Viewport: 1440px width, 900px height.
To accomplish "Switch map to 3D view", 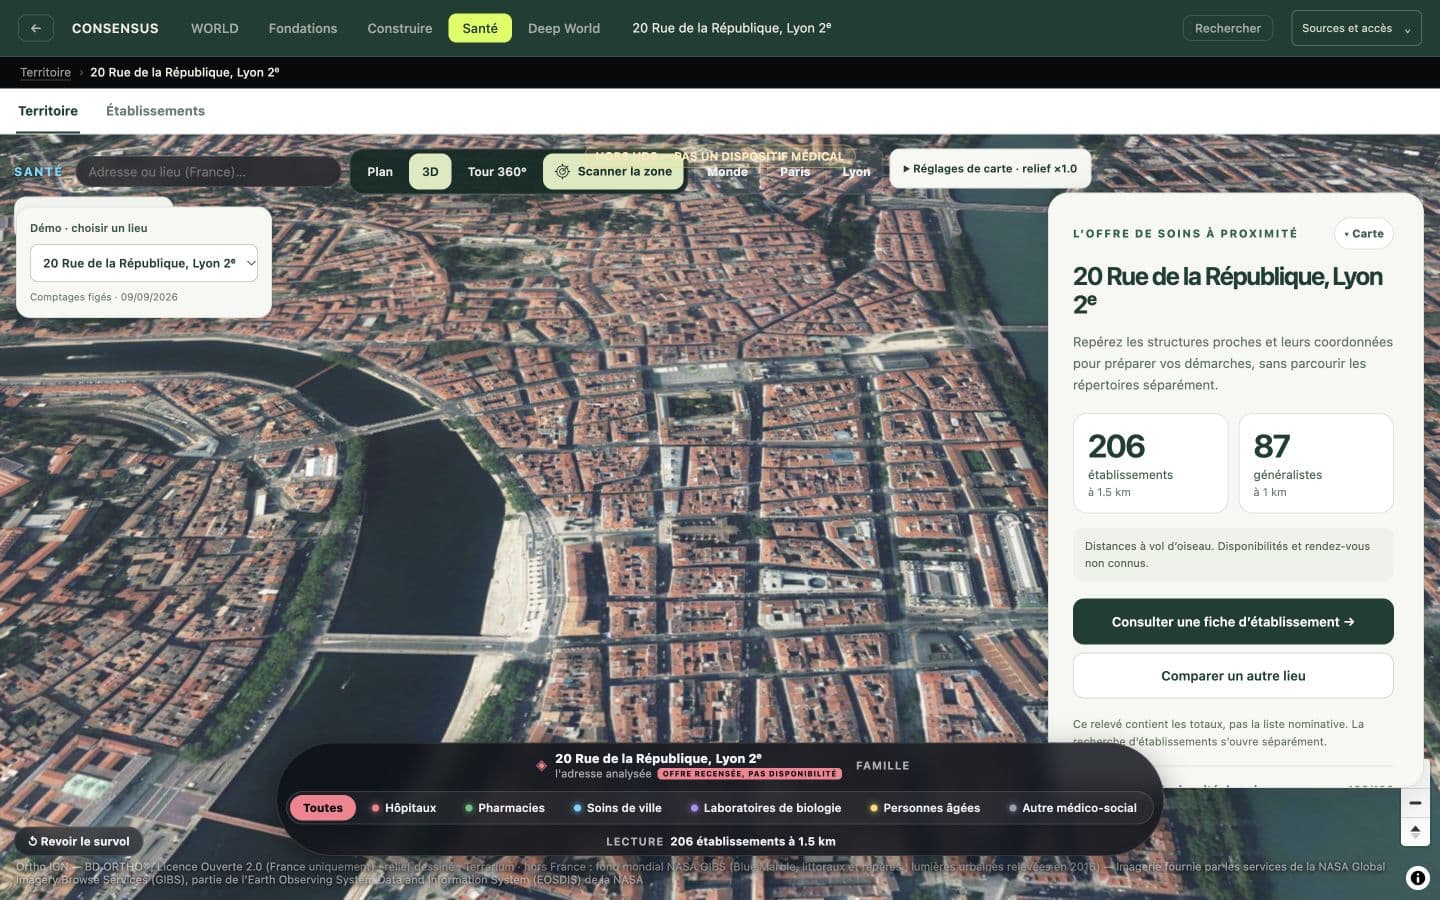I will (x=430, y=172).
